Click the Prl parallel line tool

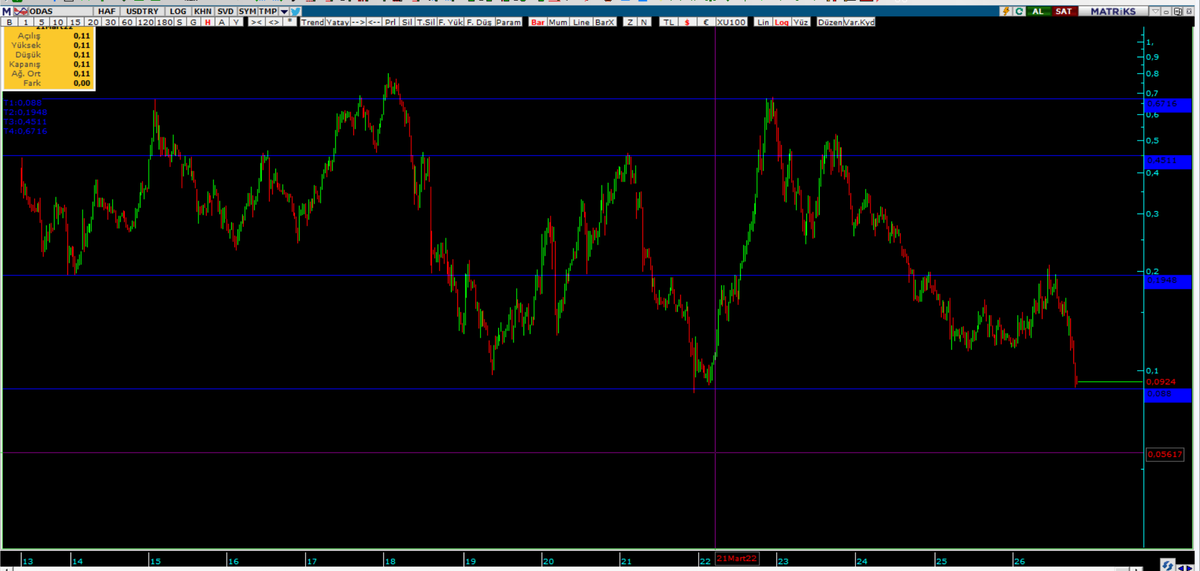click(x=390, y=22)
